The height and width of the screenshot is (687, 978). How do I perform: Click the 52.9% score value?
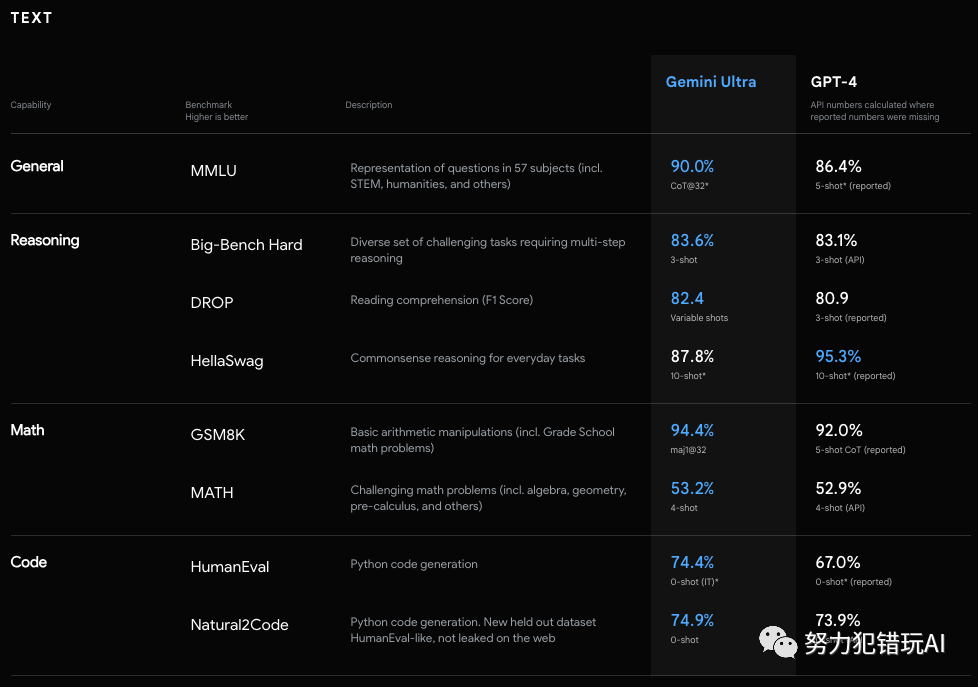coord(838,489)
